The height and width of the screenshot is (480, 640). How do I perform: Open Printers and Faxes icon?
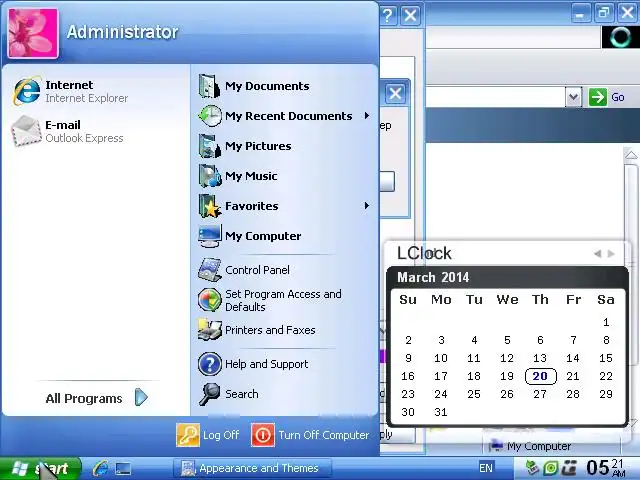click(x=210, y=330)
